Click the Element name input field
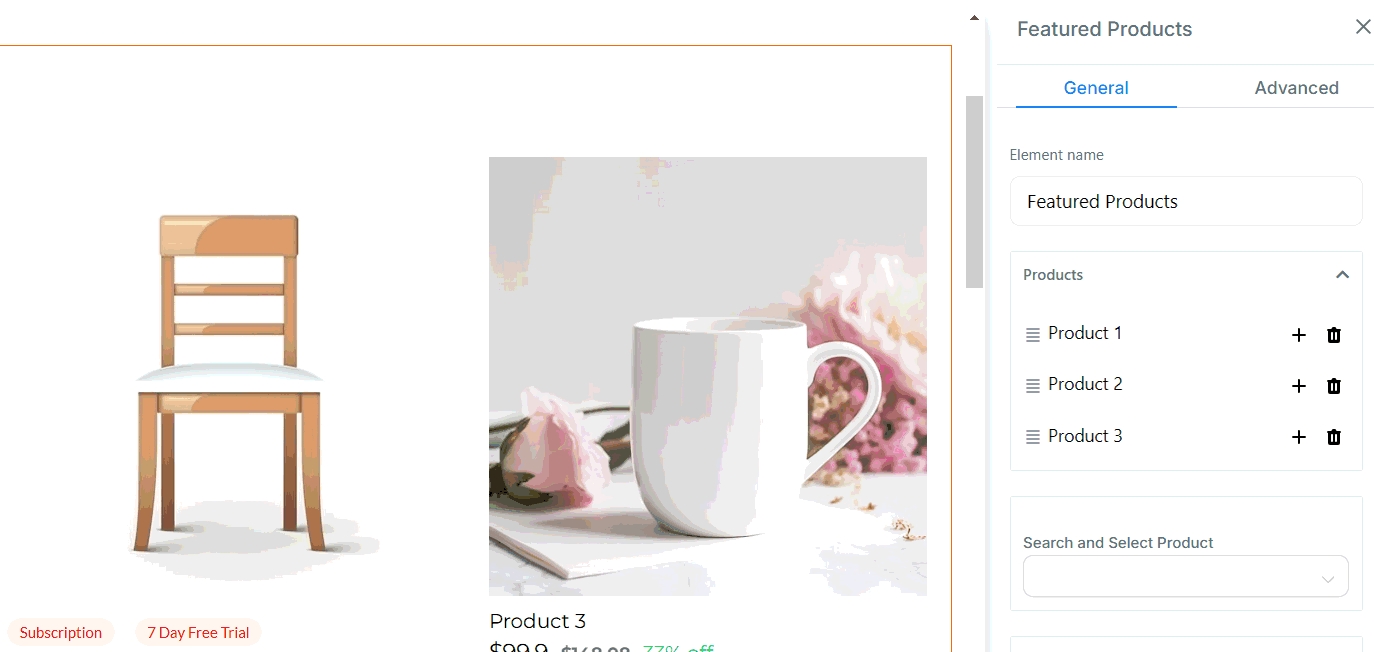Image resolution: width=1374 pixels, height=652 pixels. click(1186, 201)
